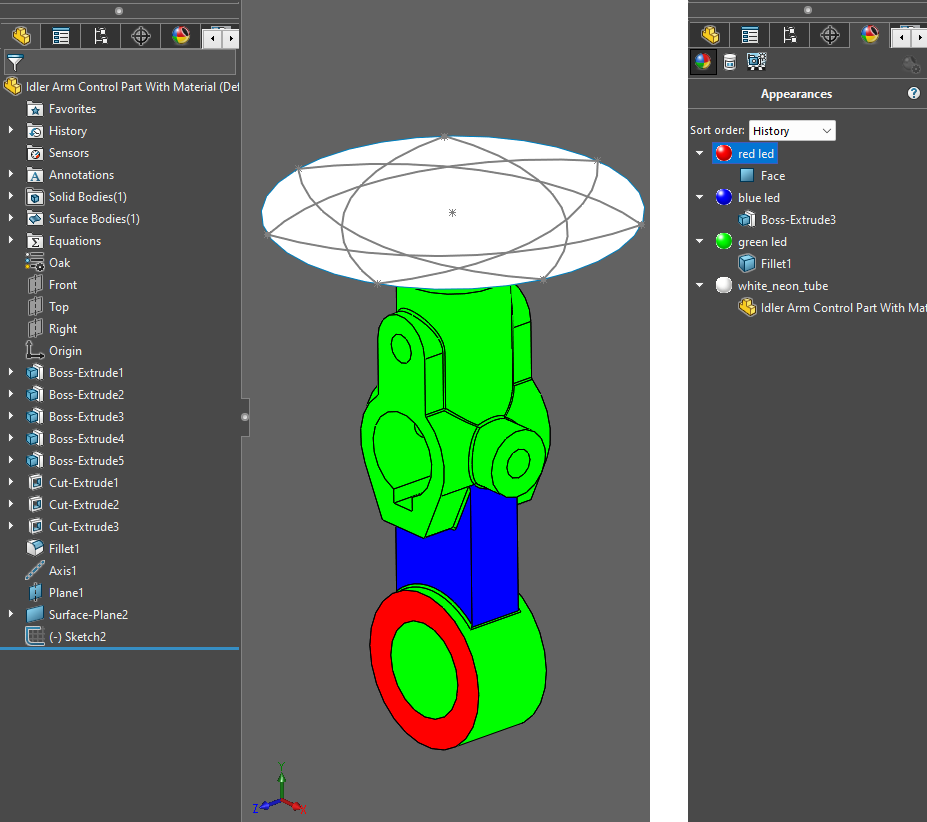Switch to the ConfigurationManager tab
The image size is (927, 822).
[x=100, y=36]
